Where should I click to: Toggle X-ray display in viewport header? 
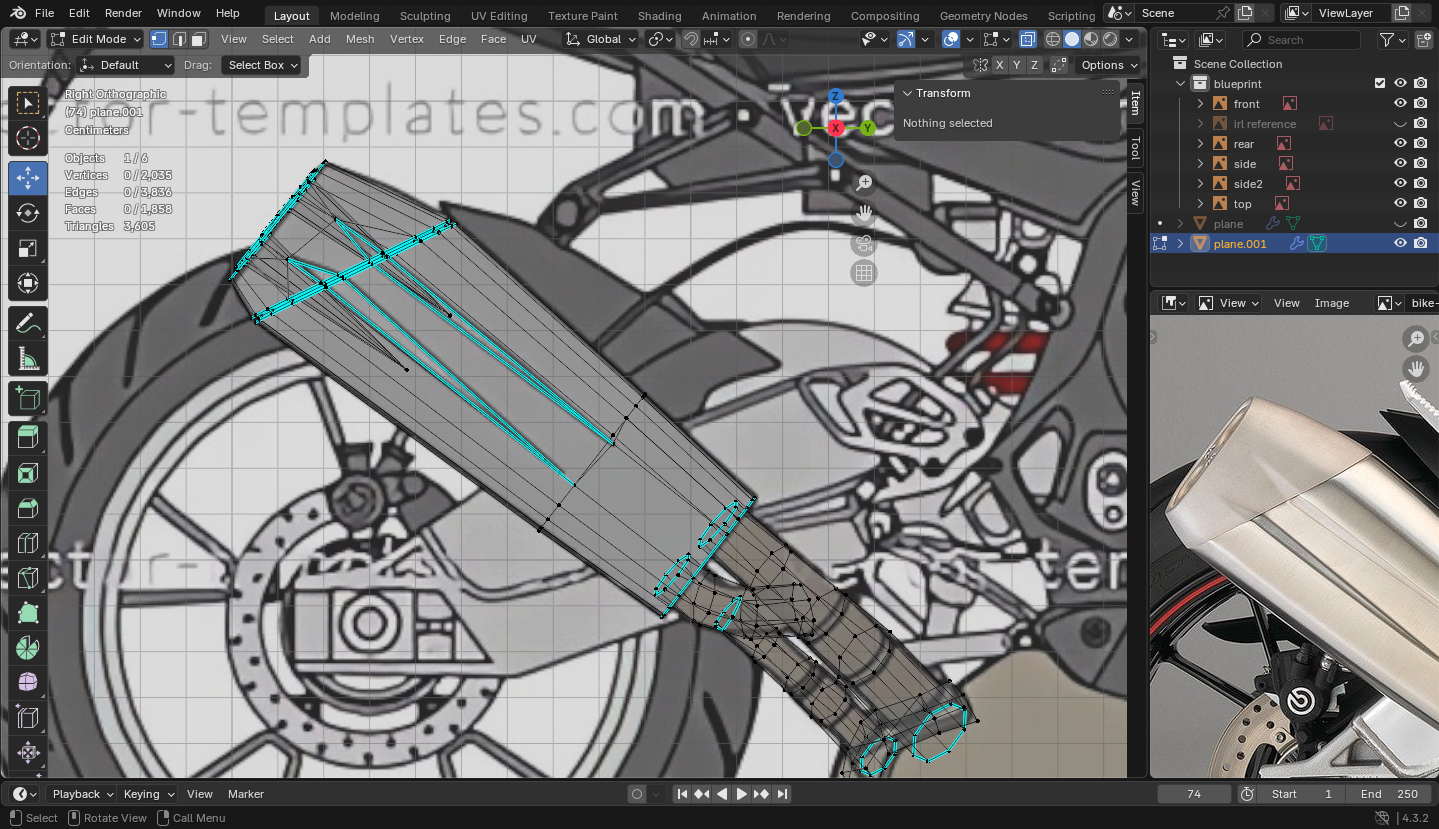[1027, 39]
